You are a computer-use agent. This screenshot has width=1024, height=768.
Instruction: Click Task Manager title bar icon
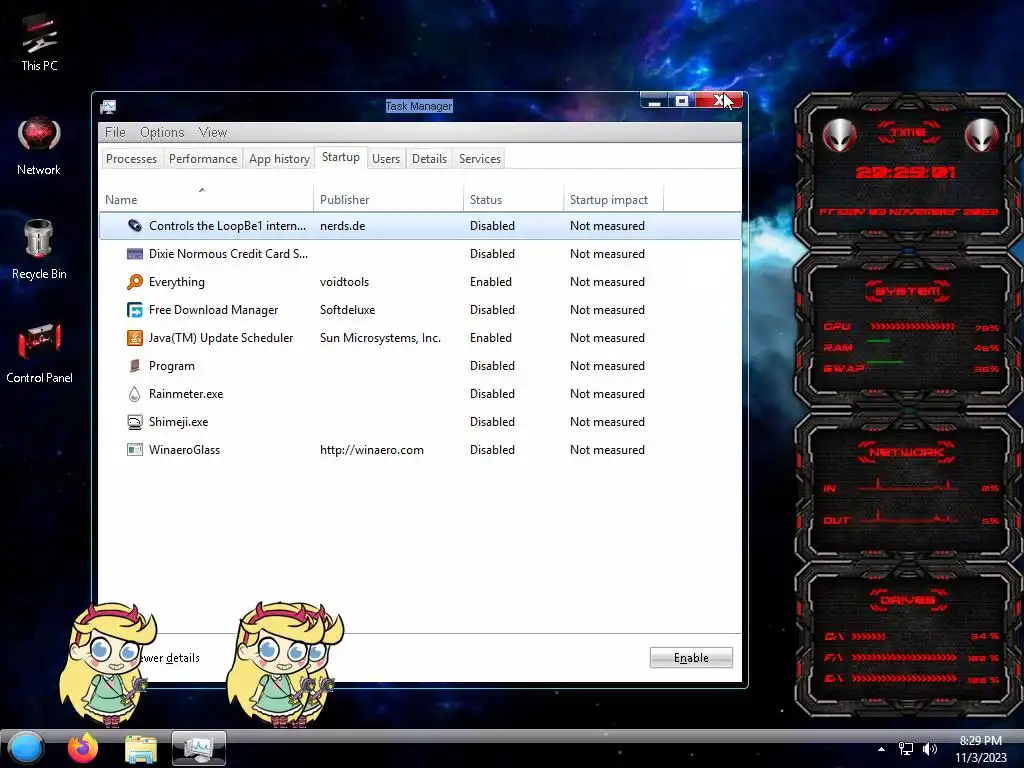(108, 106)
